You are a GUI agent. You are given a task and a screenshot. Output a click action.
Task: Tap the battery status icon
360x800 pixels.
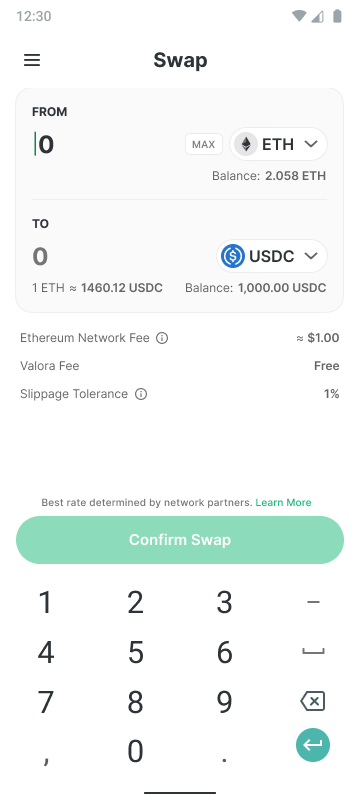click(337, 16)
